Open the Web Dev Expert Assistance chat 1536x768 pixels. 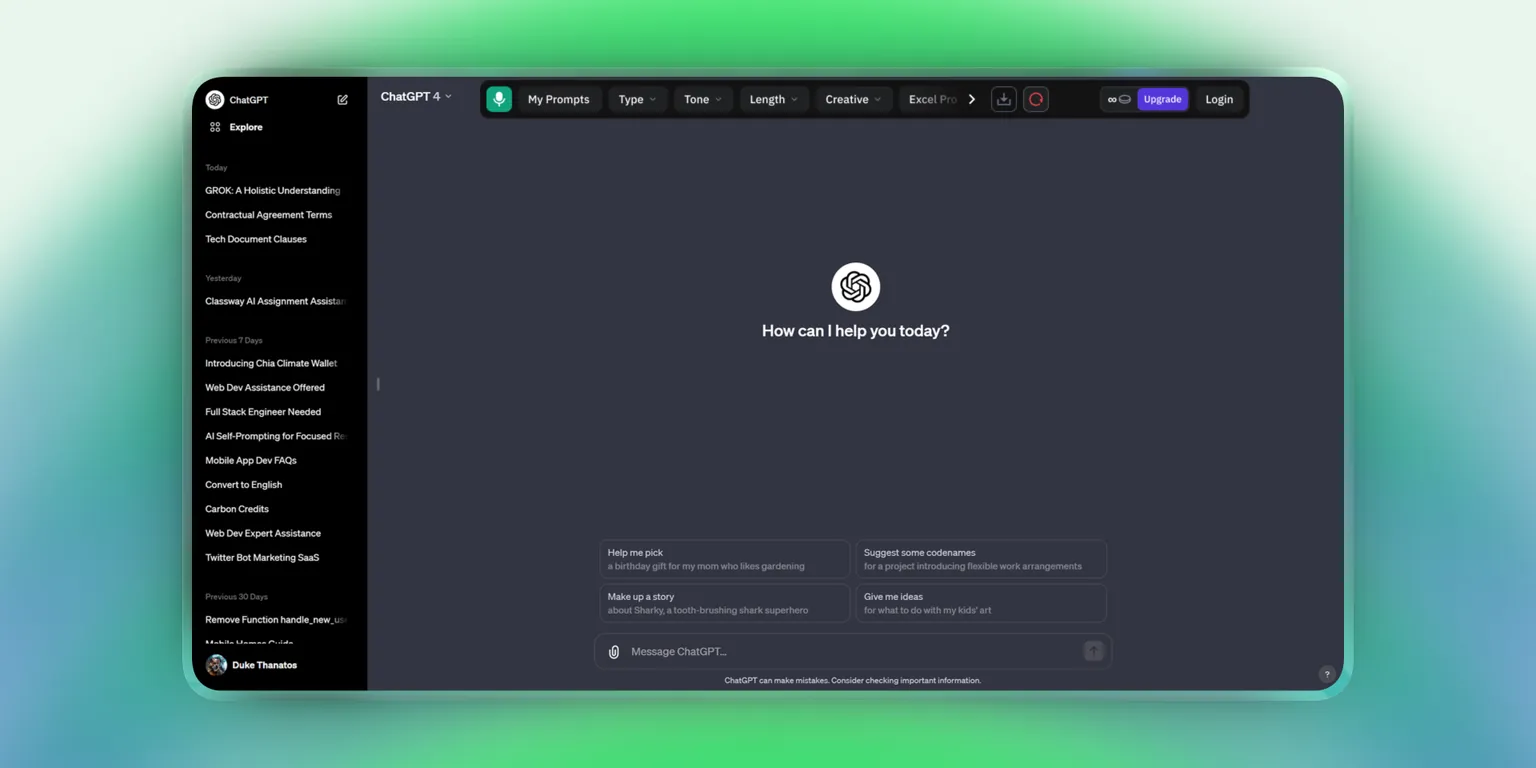click(263, 534)
